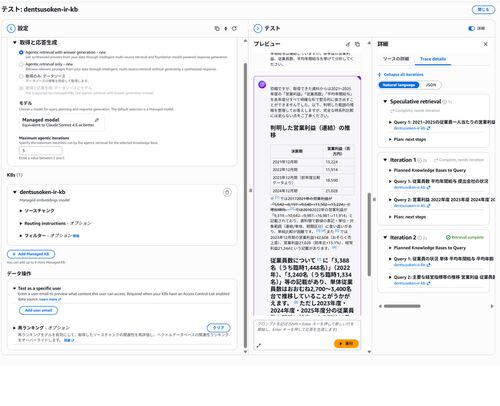Toggle the 詳細 switch in the テスト header
500x406 pixels.
(471, 28)
